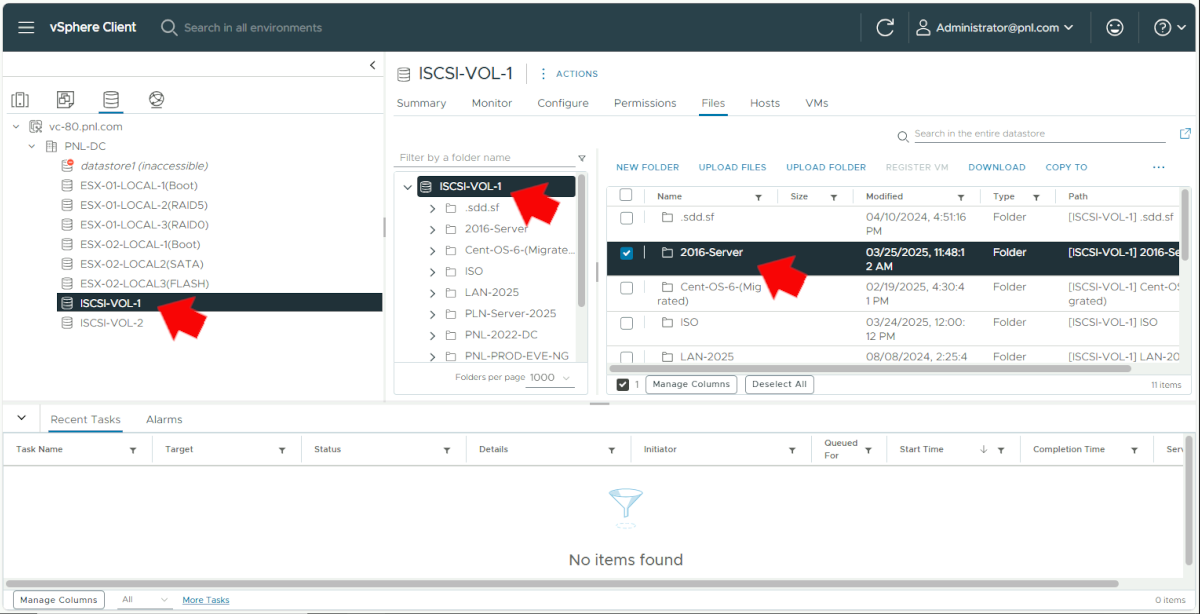
Task: Select ESX-02-LOCAL2(SATA) datastore
Action: 141,264
